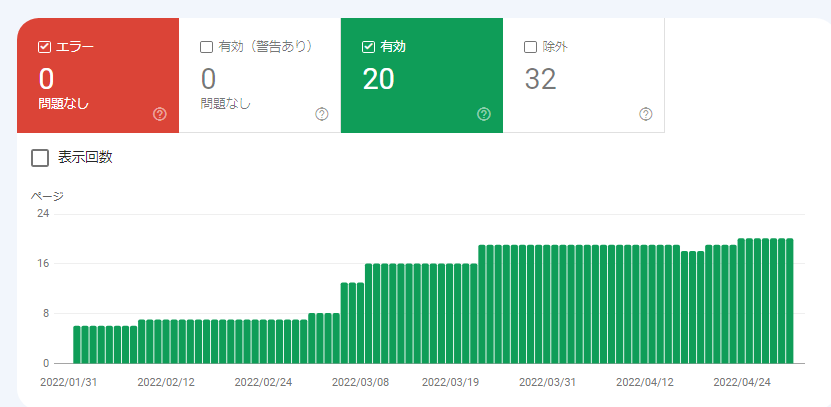Select the 除外 status card
831x407 pixels.
coord(584,75)
